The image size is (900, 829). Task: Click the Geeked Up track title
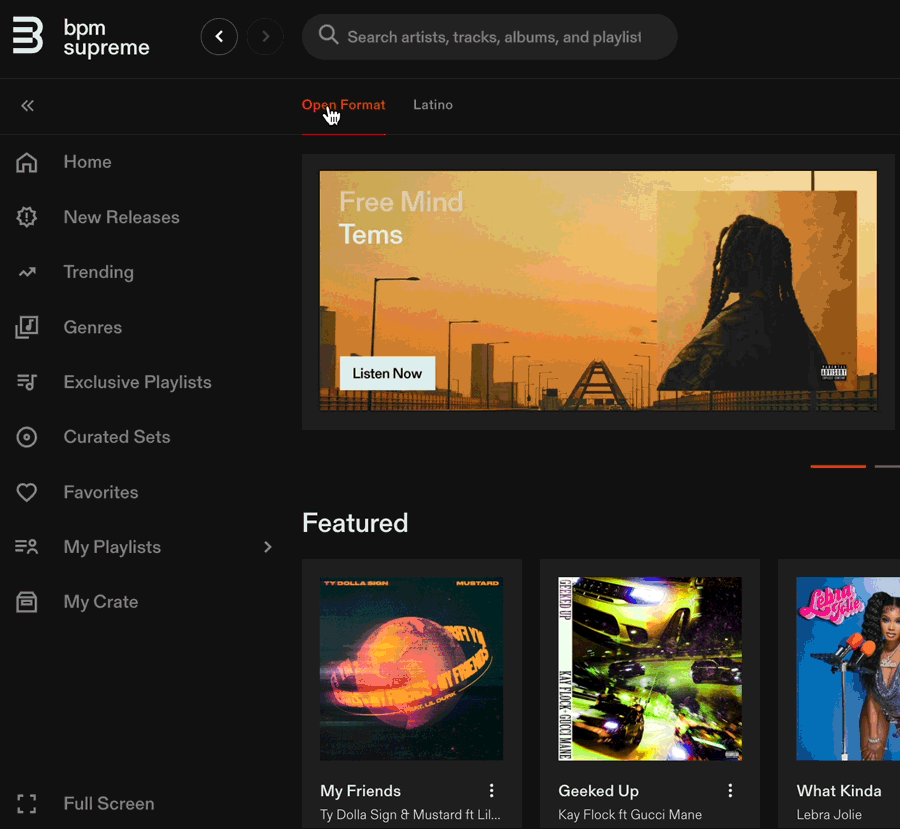point(599,791)
